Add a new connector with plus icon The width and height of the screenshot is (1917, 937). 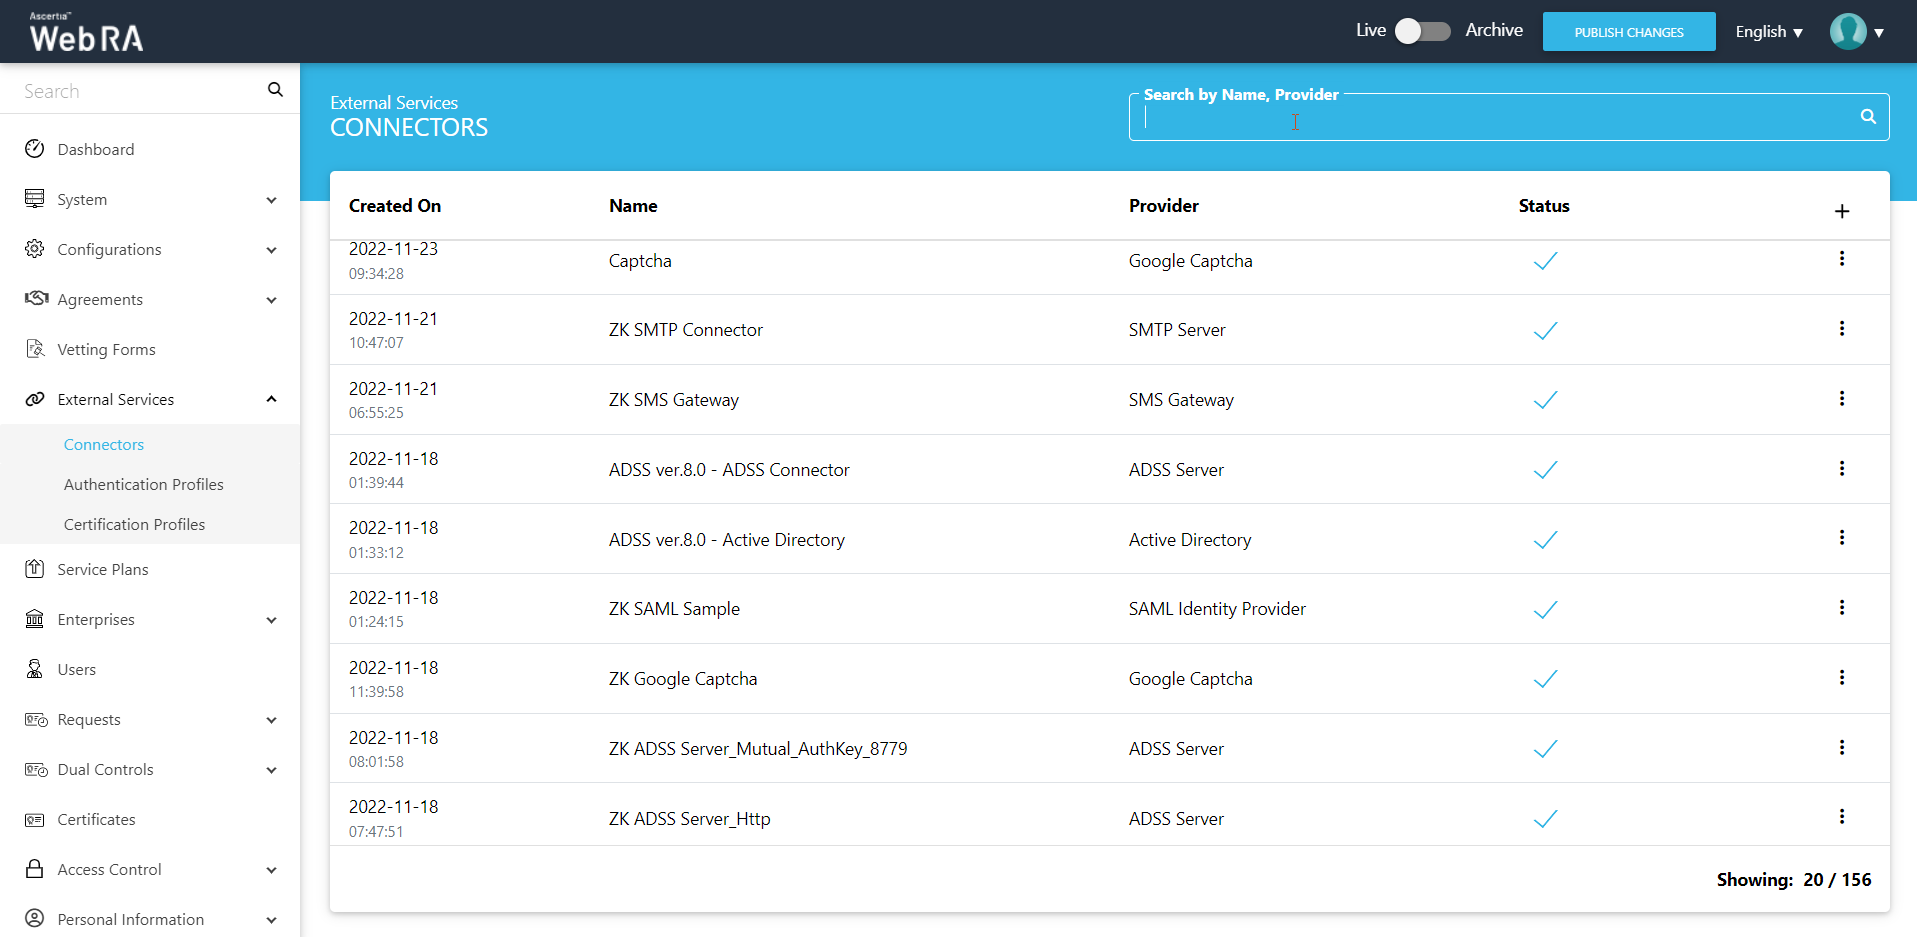(x=1842, y=211)
